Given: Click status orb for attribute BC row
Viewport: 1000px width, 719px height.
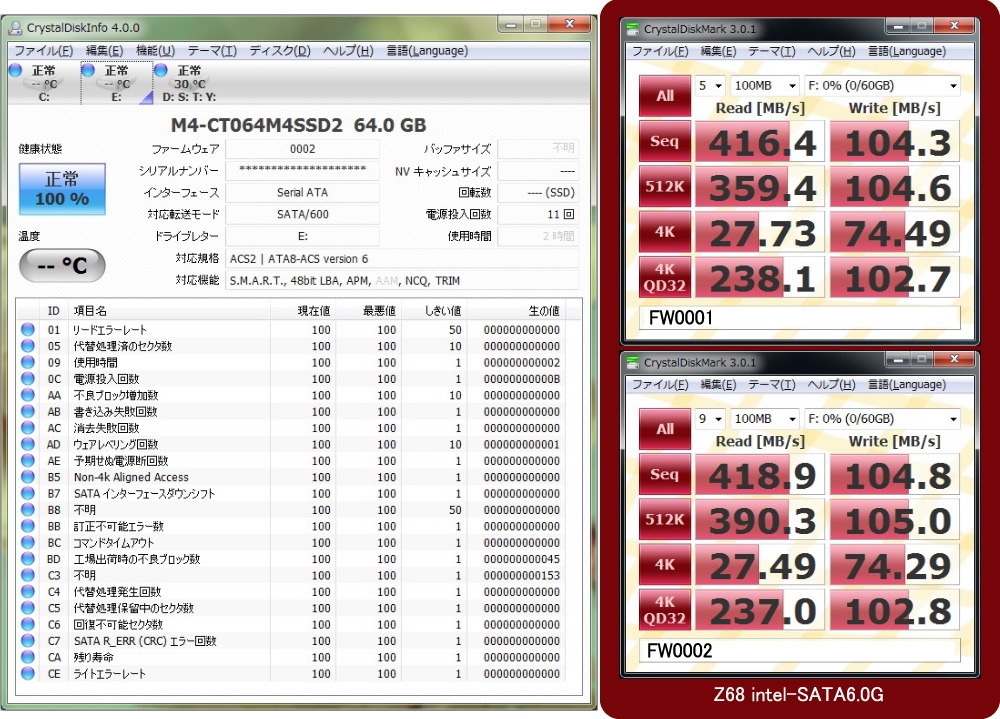Looking at the screenshot, I should click(27, 542).
